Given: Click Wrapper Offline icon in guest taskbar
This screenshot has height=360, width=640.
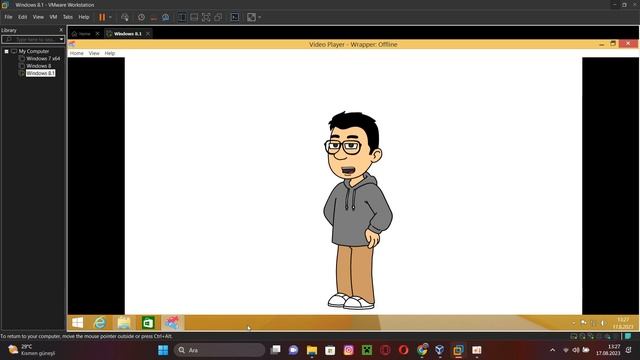Looking at the screenshot, I should (172, 323).
